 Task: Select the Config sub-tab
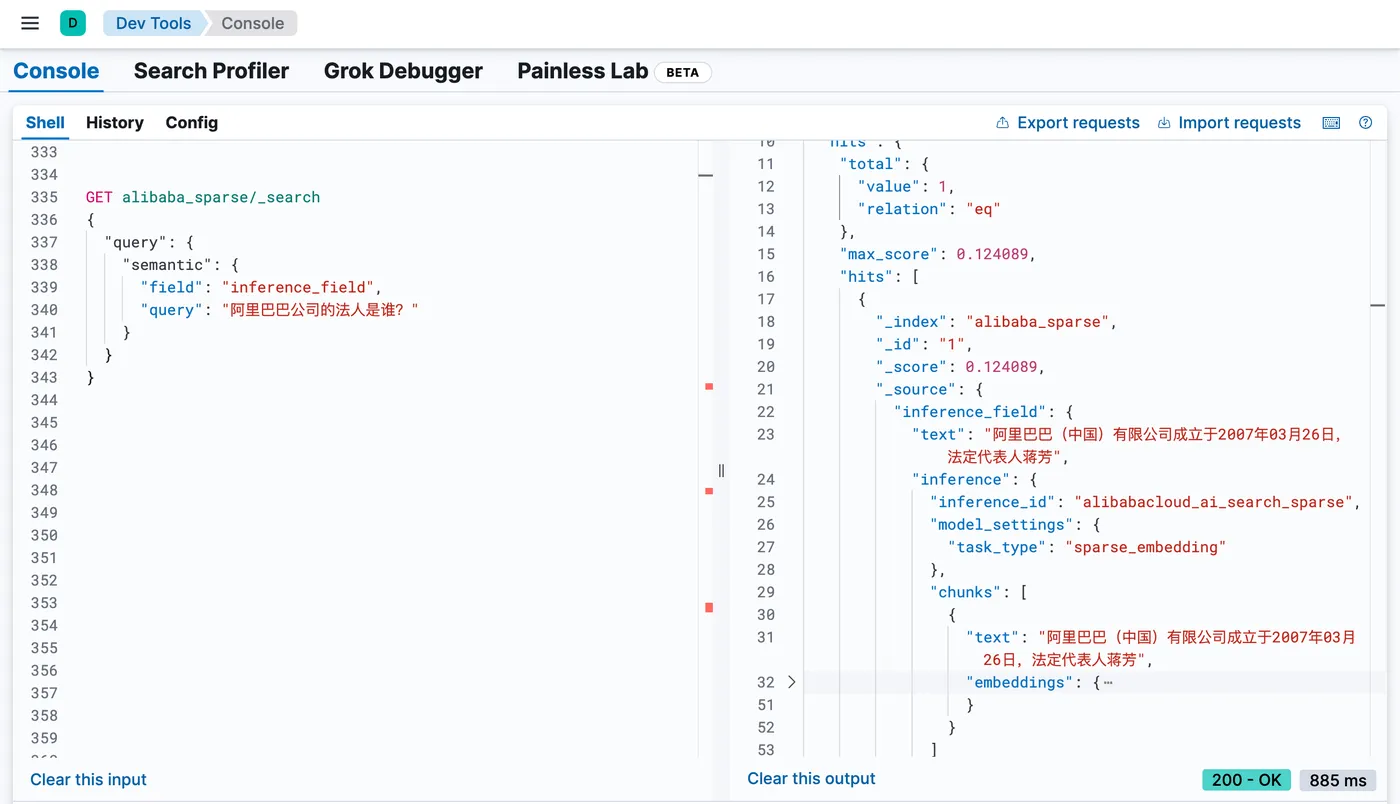[x=192, y=123]
